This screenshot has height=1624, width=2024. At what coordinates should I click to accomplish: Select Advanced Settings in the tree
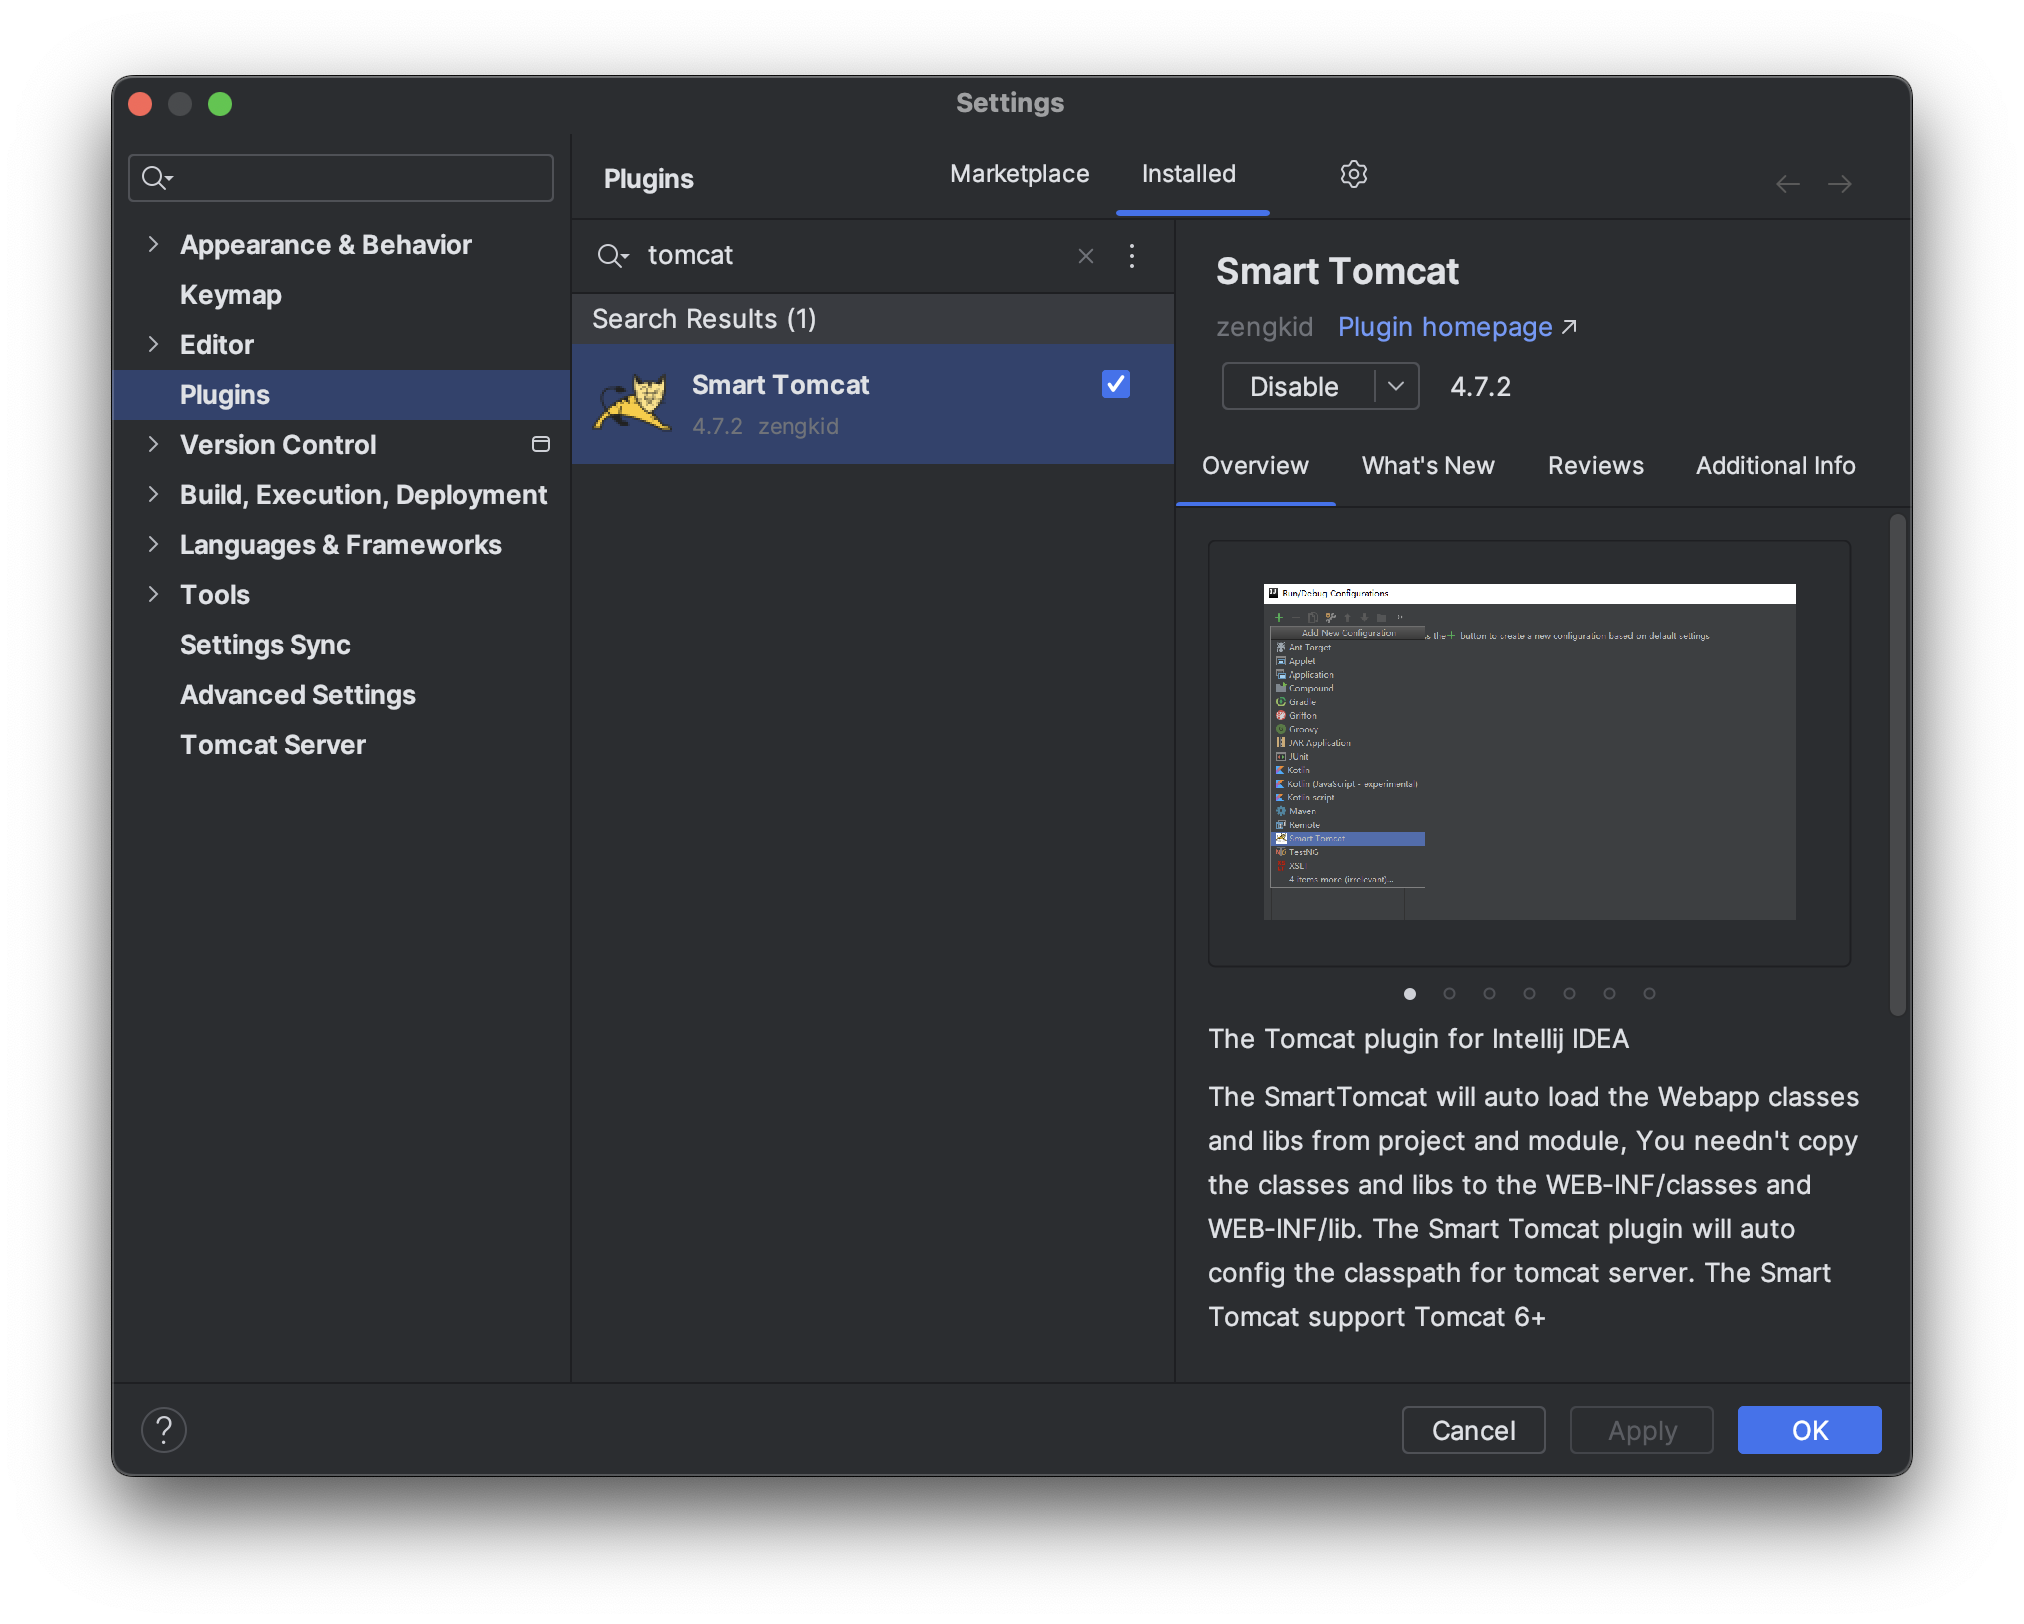click(298, 695)
